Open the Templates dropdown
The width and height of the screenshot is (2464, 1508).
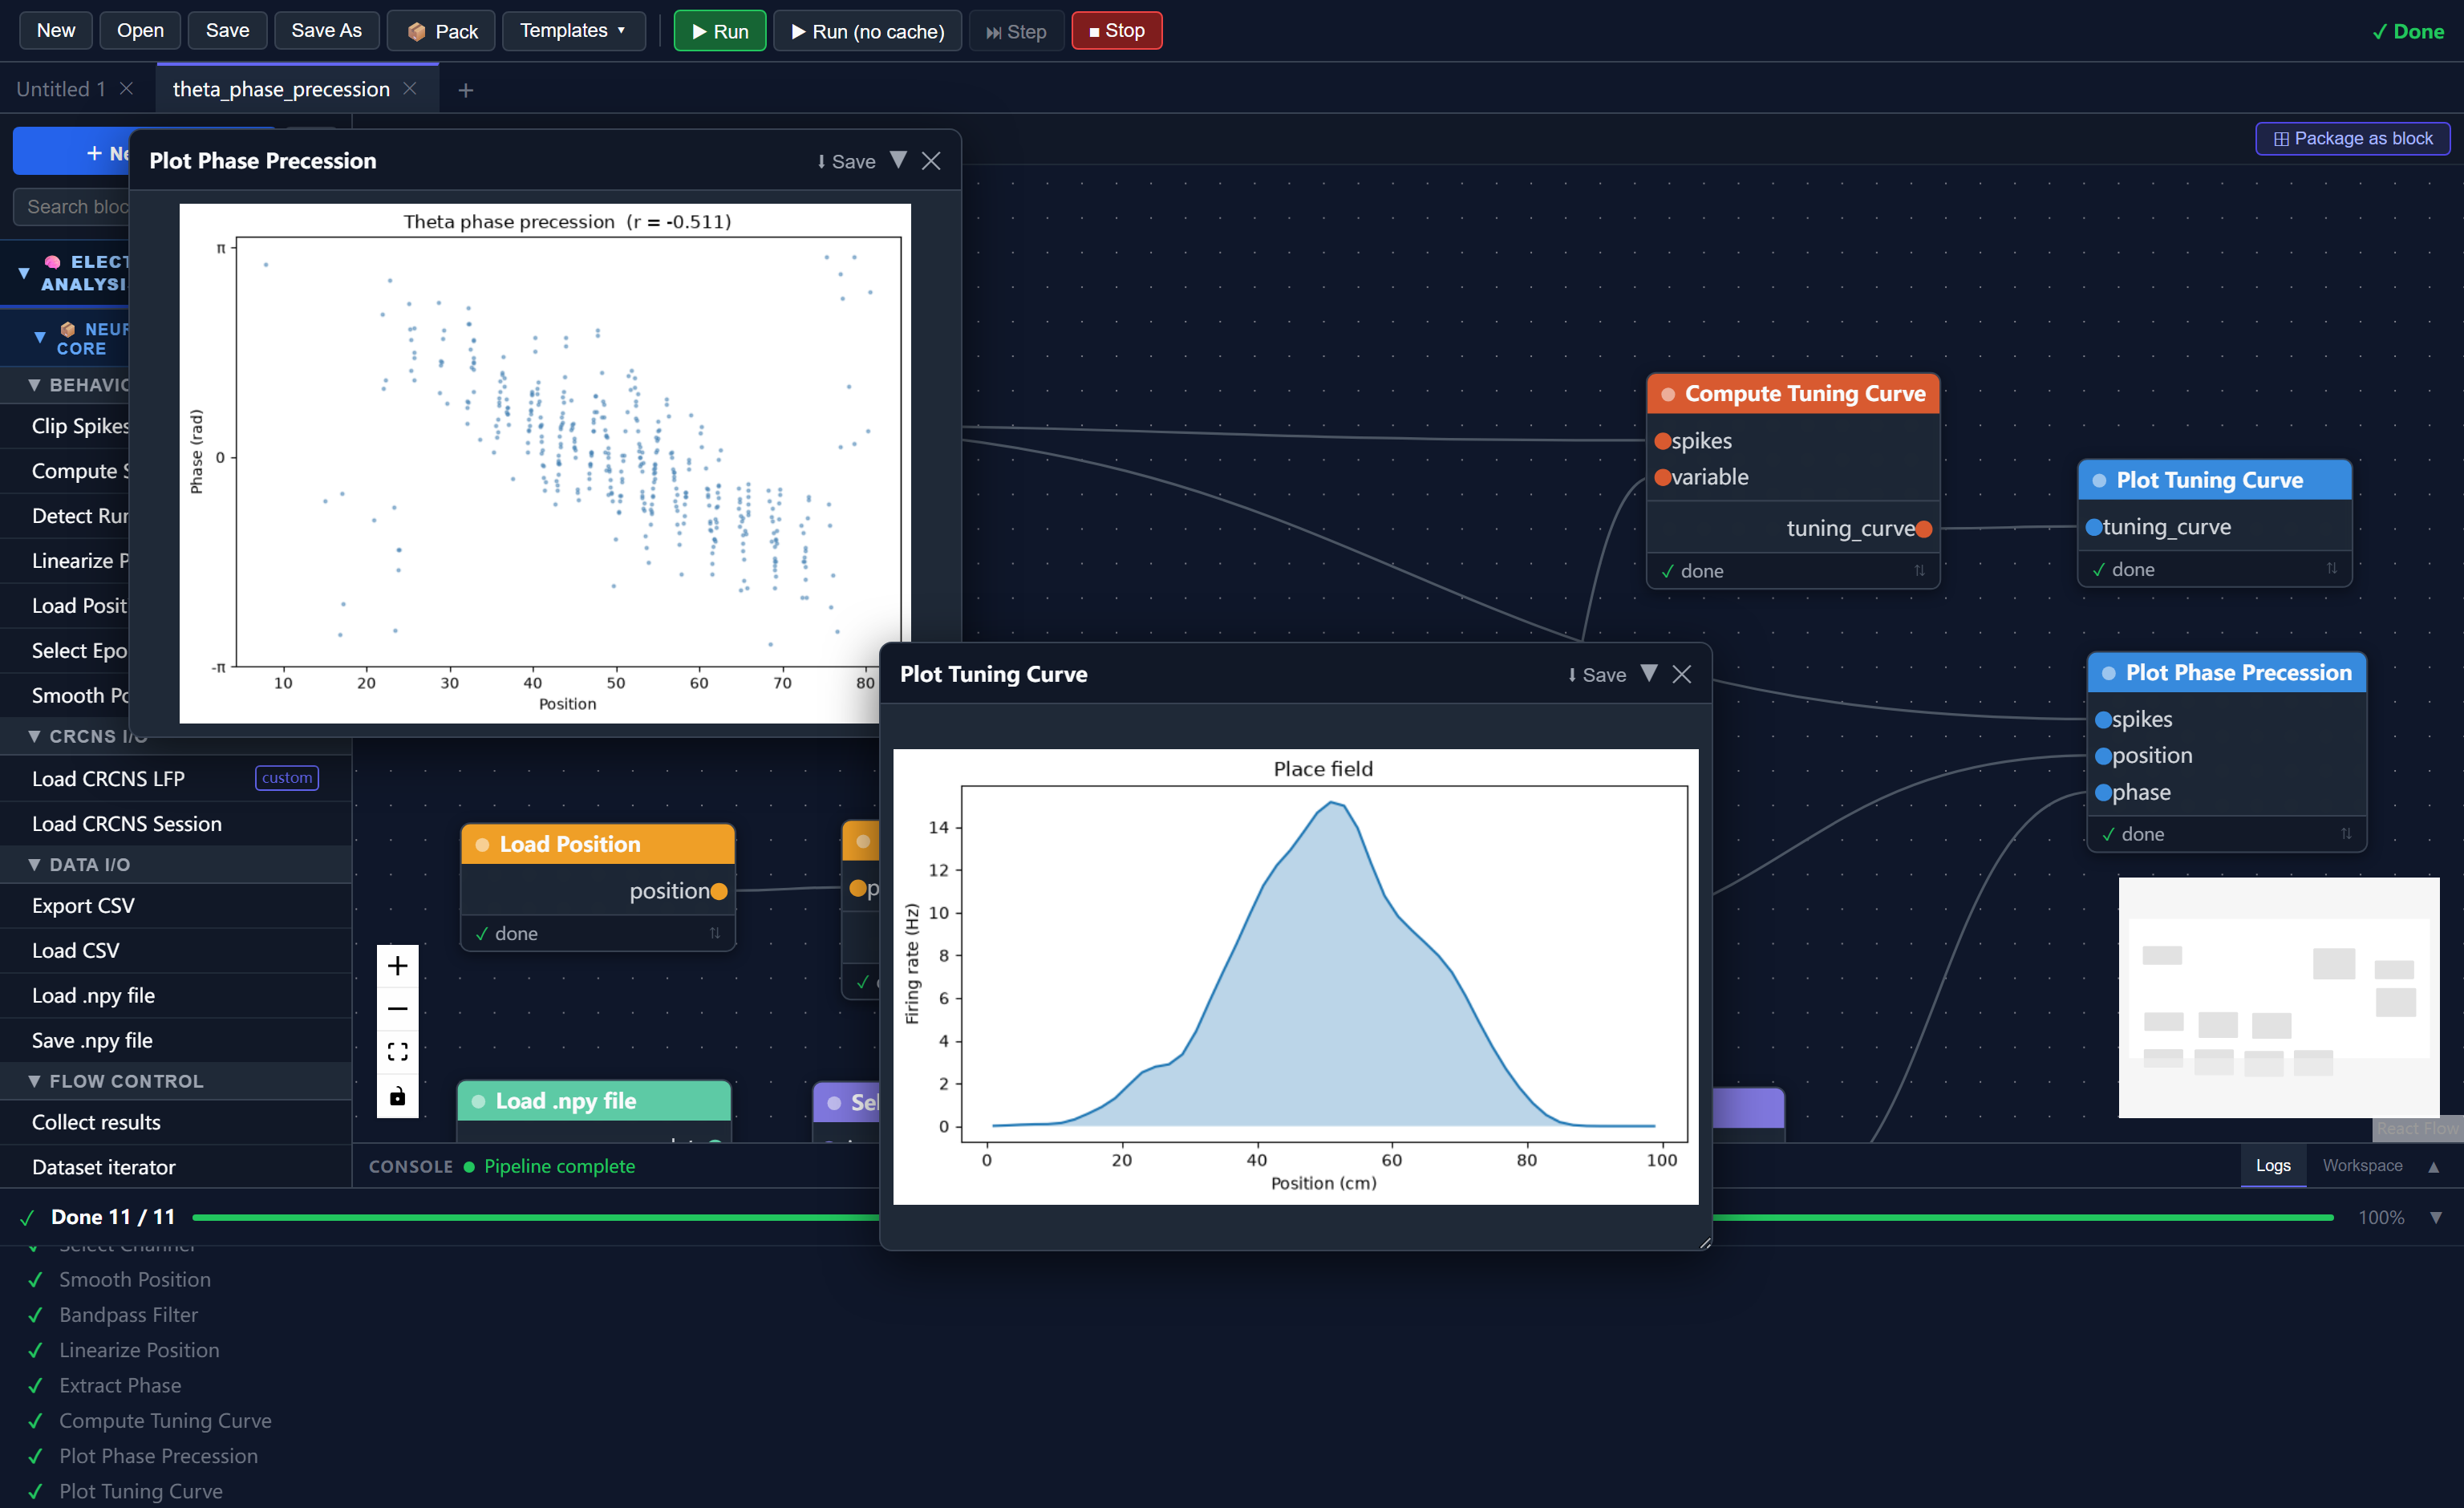573,31
